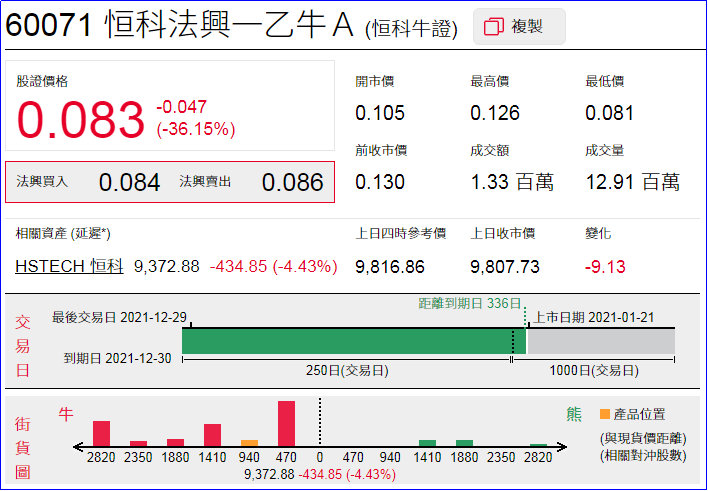
Task: Click the warrant price 0.083
Action: pyautogui.click(x=80, y=120)
